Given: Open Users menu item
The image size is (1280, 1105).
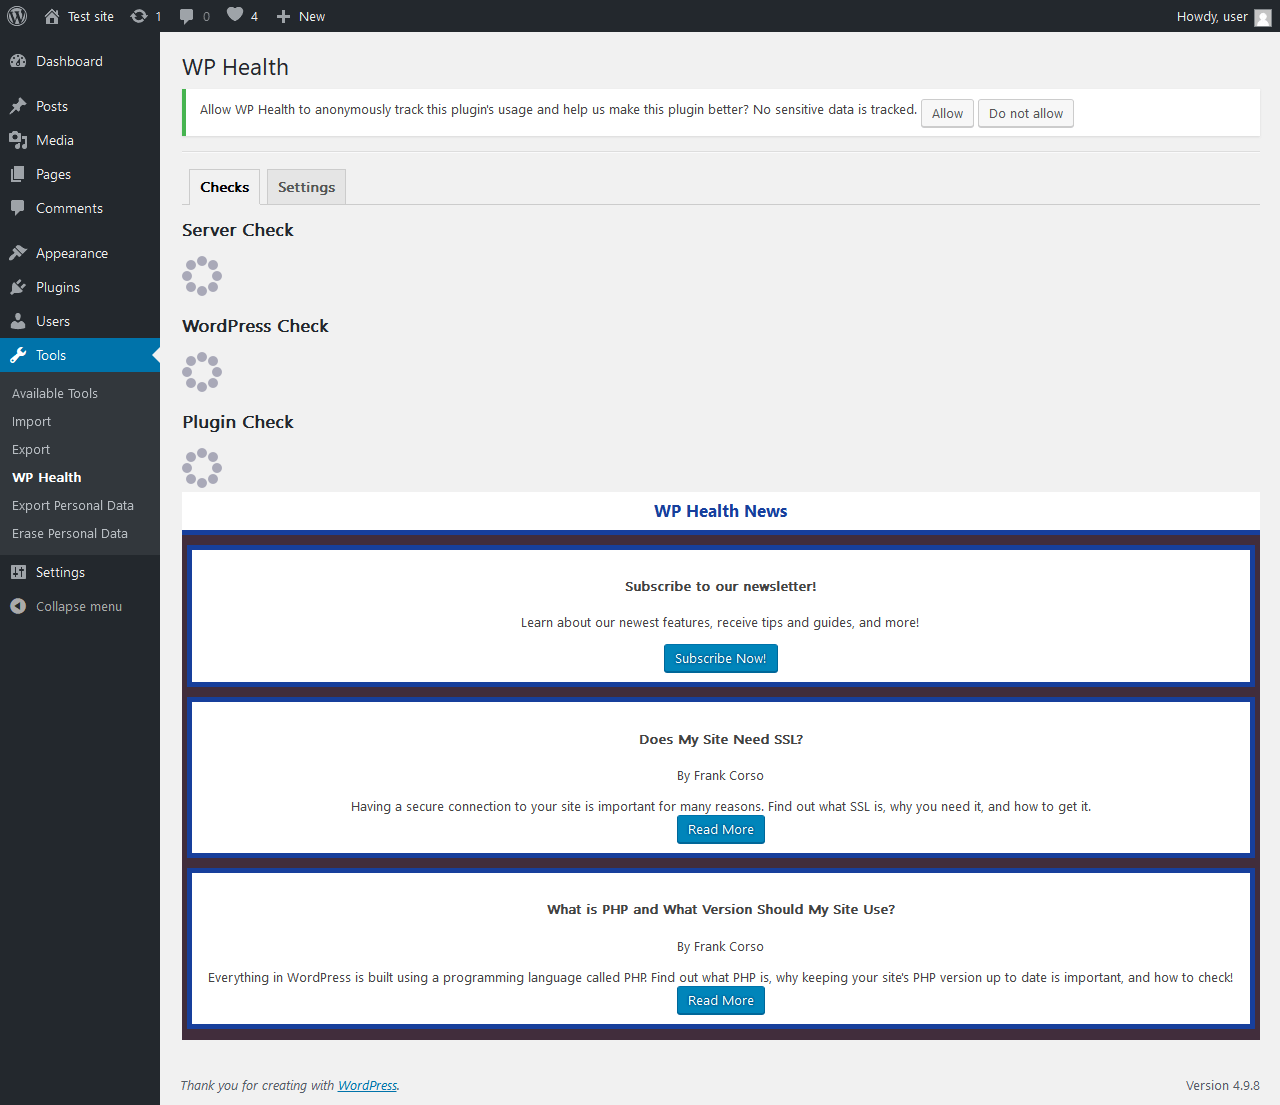Looking at the screenshot, I should pos(80,321).
